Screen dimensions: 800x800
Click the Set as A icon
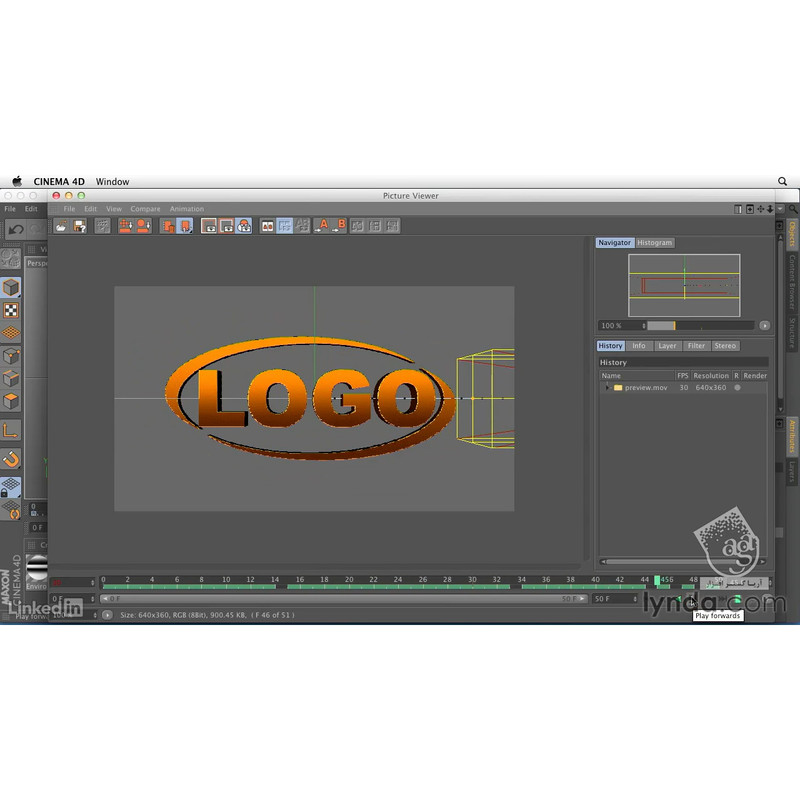click(321, 226)
